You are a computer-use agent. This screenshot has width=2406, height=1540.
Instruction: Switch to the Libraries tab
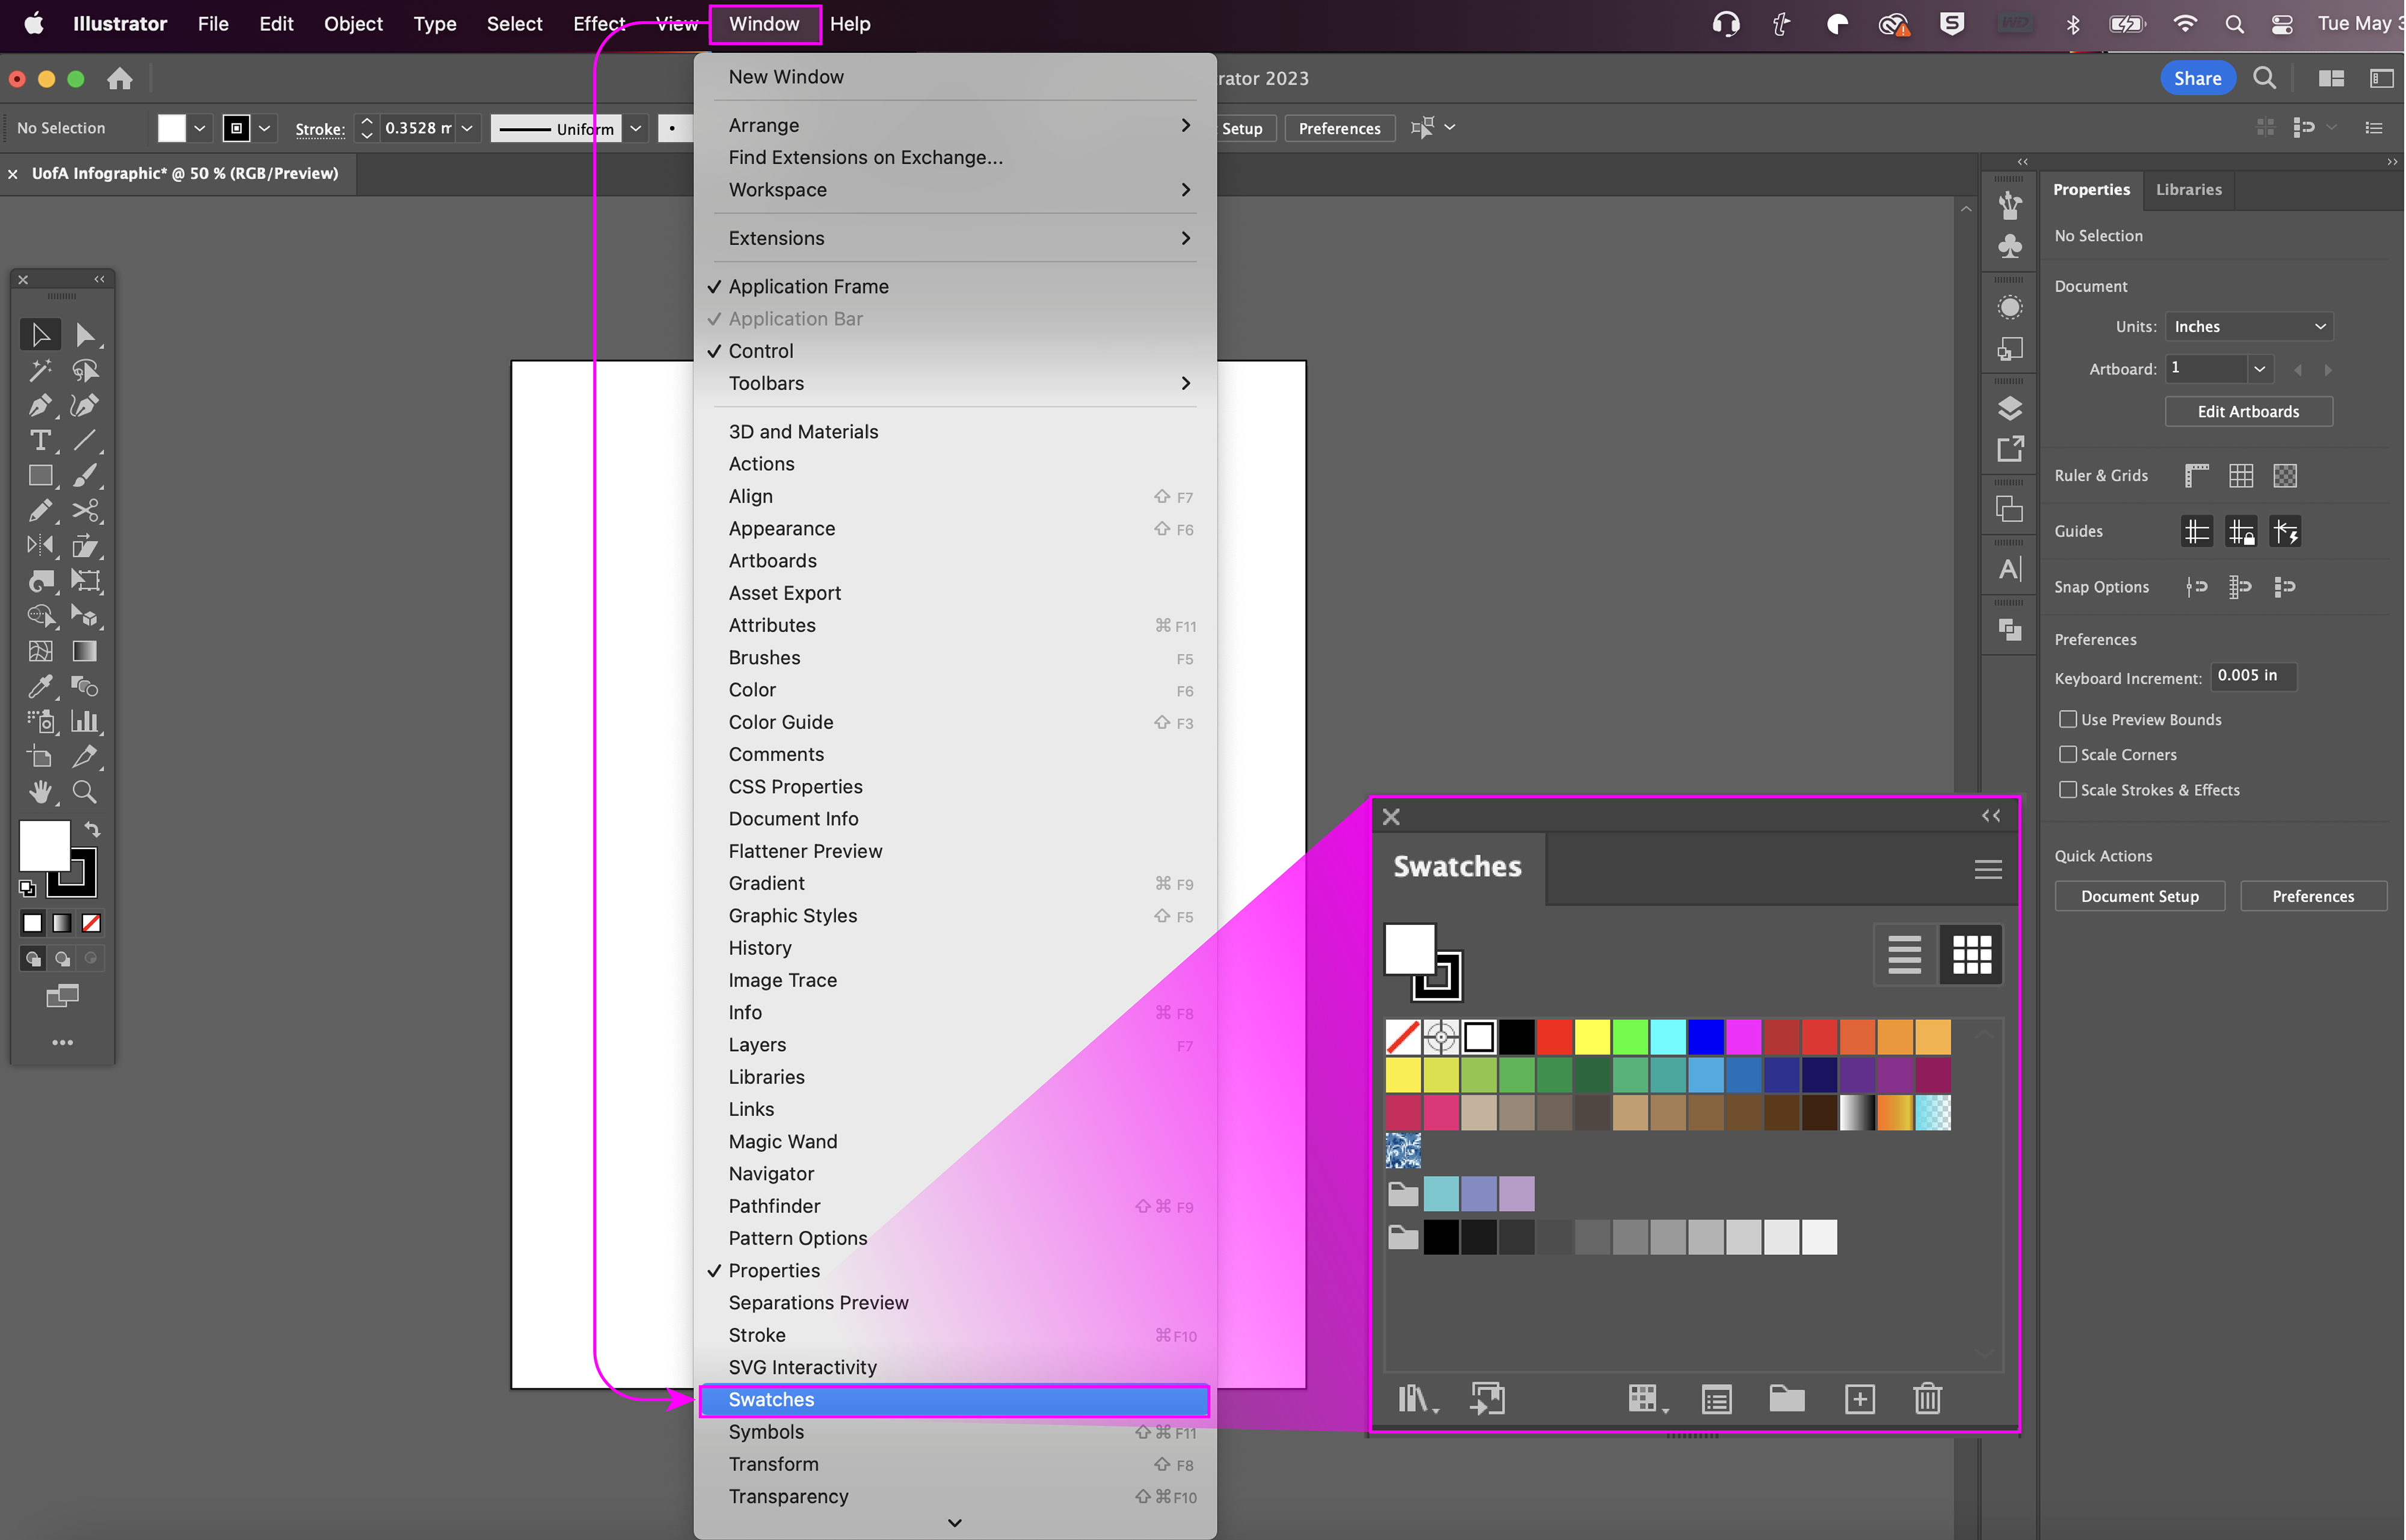(2188, 190)
